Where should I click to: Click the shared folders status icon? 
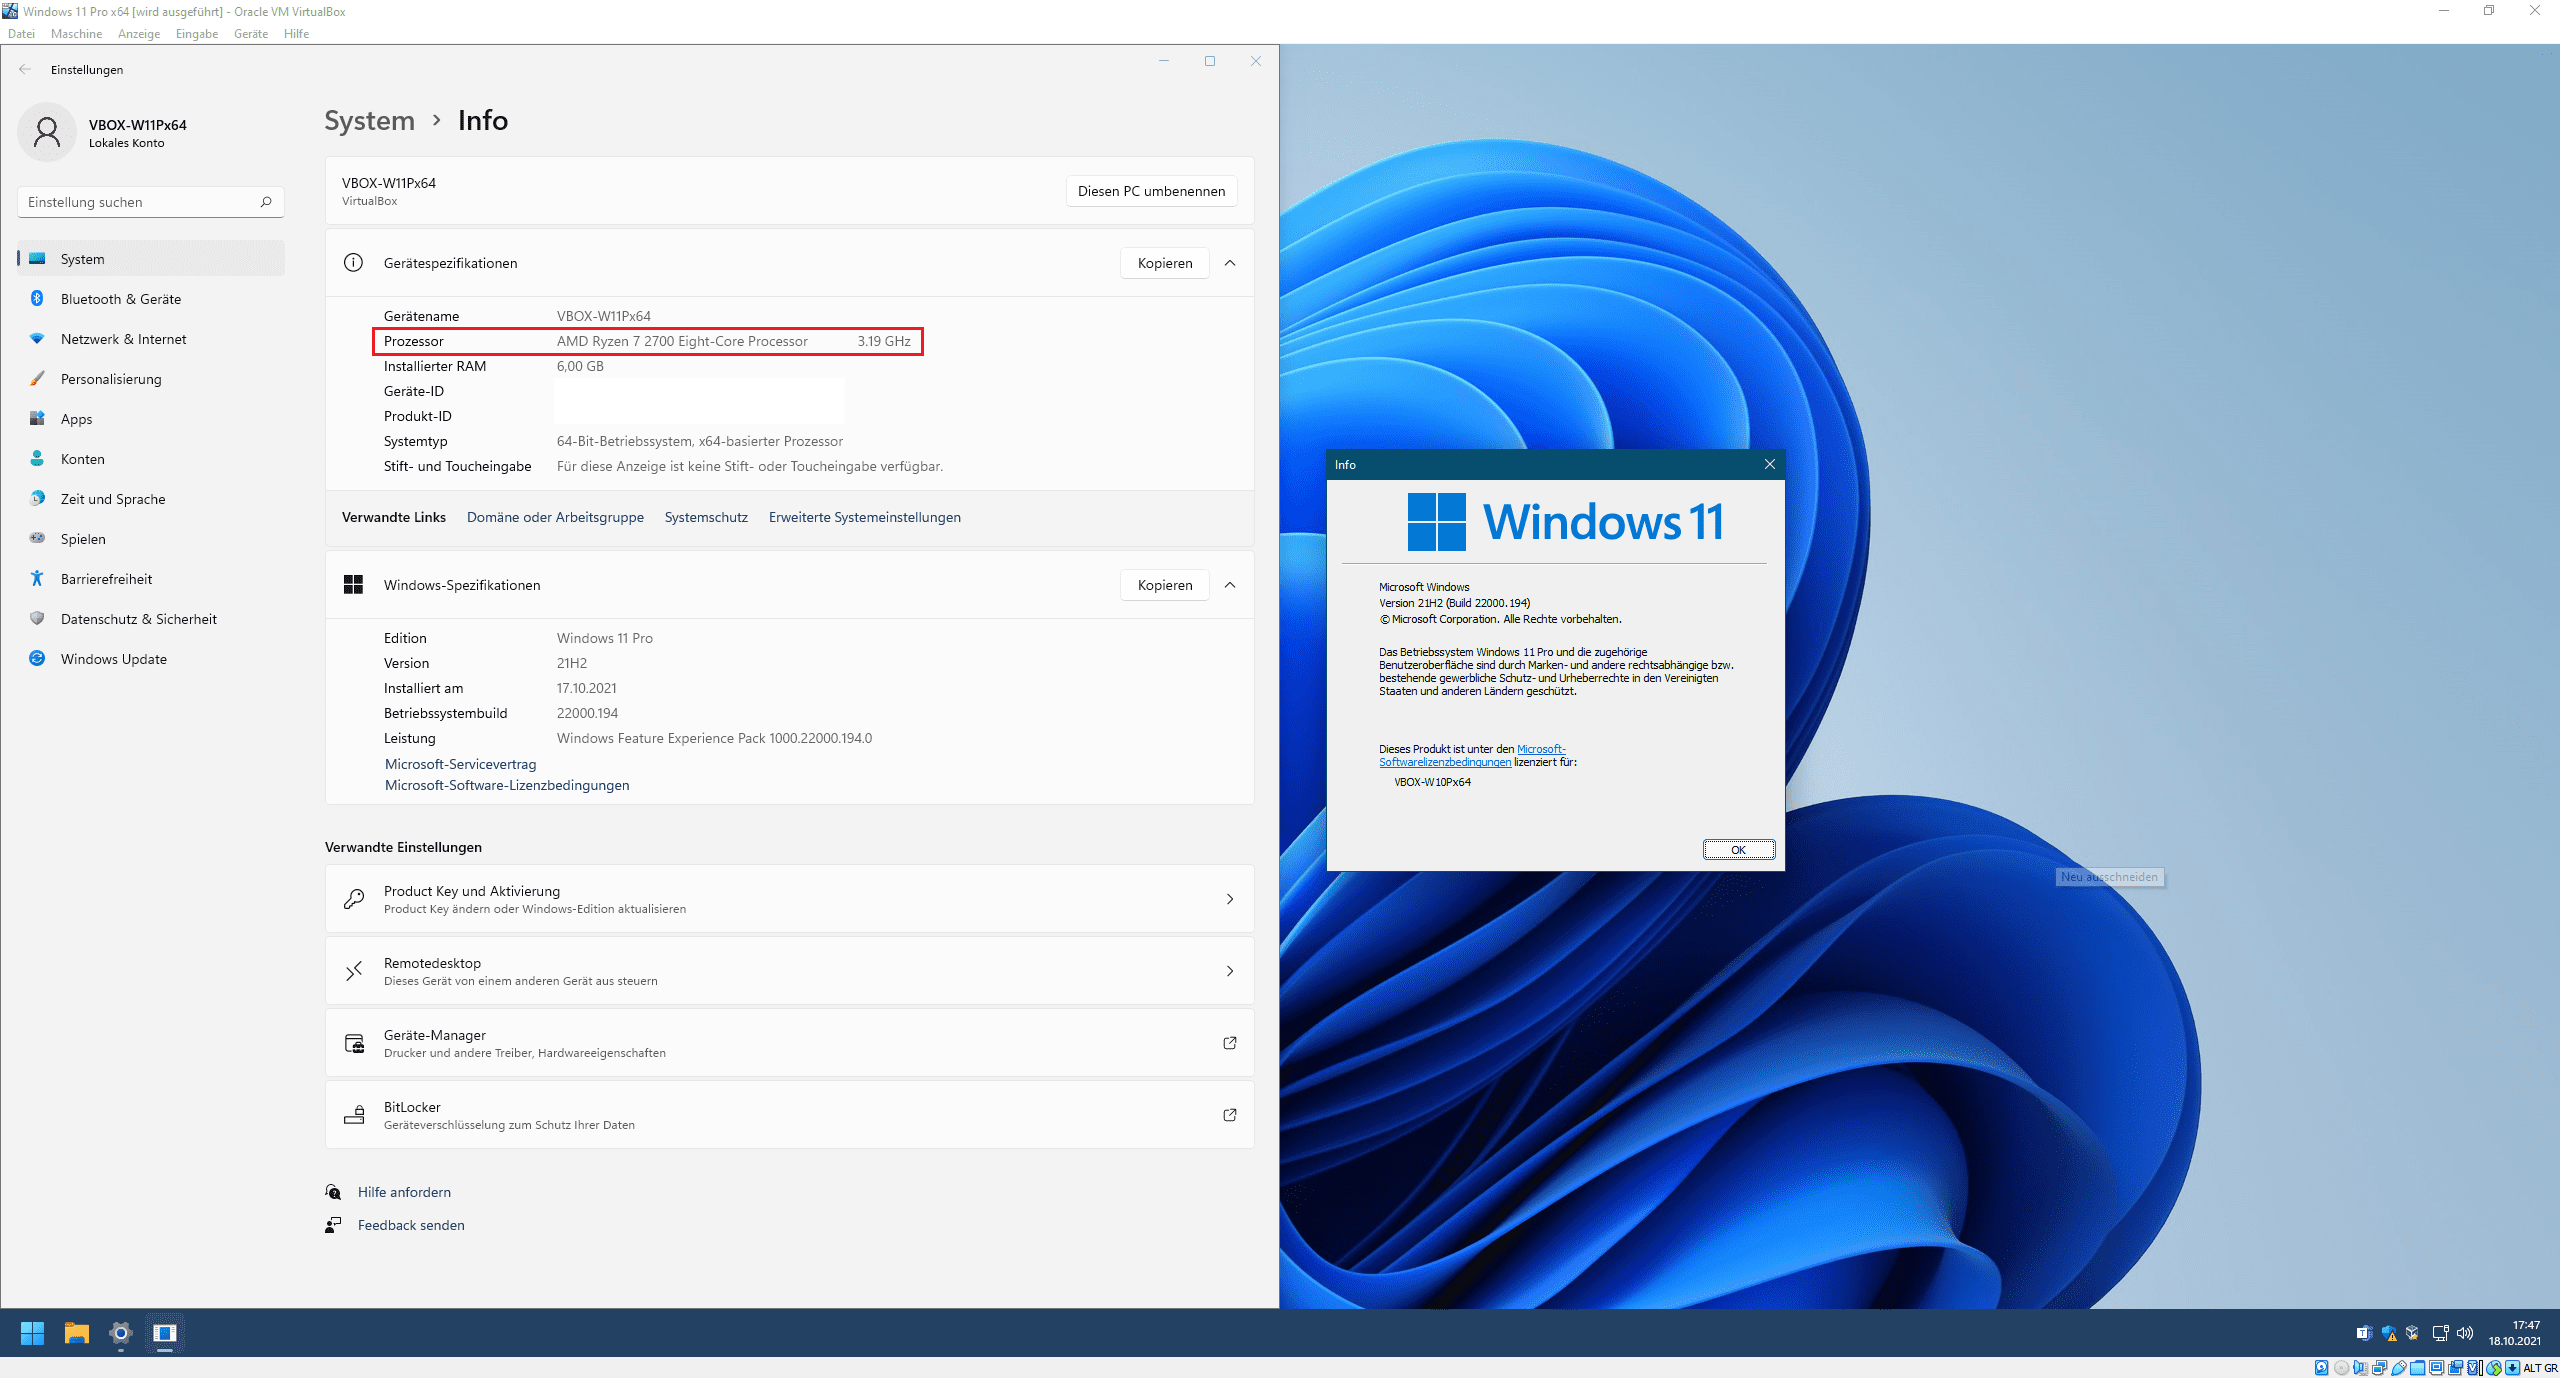(x=2417, y=1367)
